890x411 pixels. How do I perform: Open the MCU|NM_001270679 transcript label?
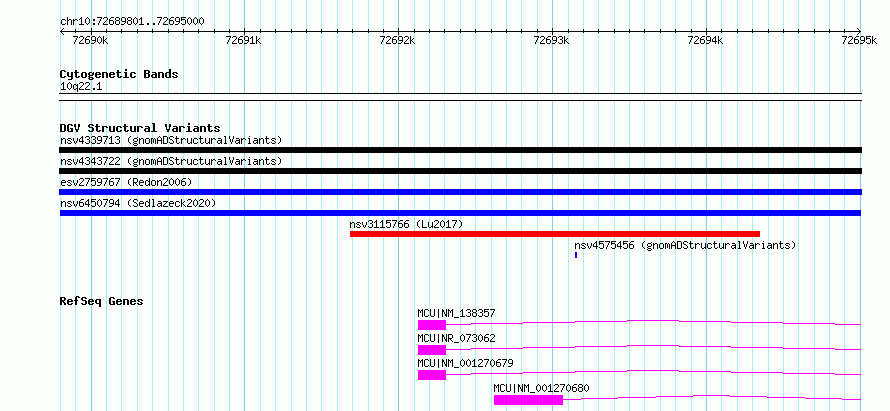(465, 363)
